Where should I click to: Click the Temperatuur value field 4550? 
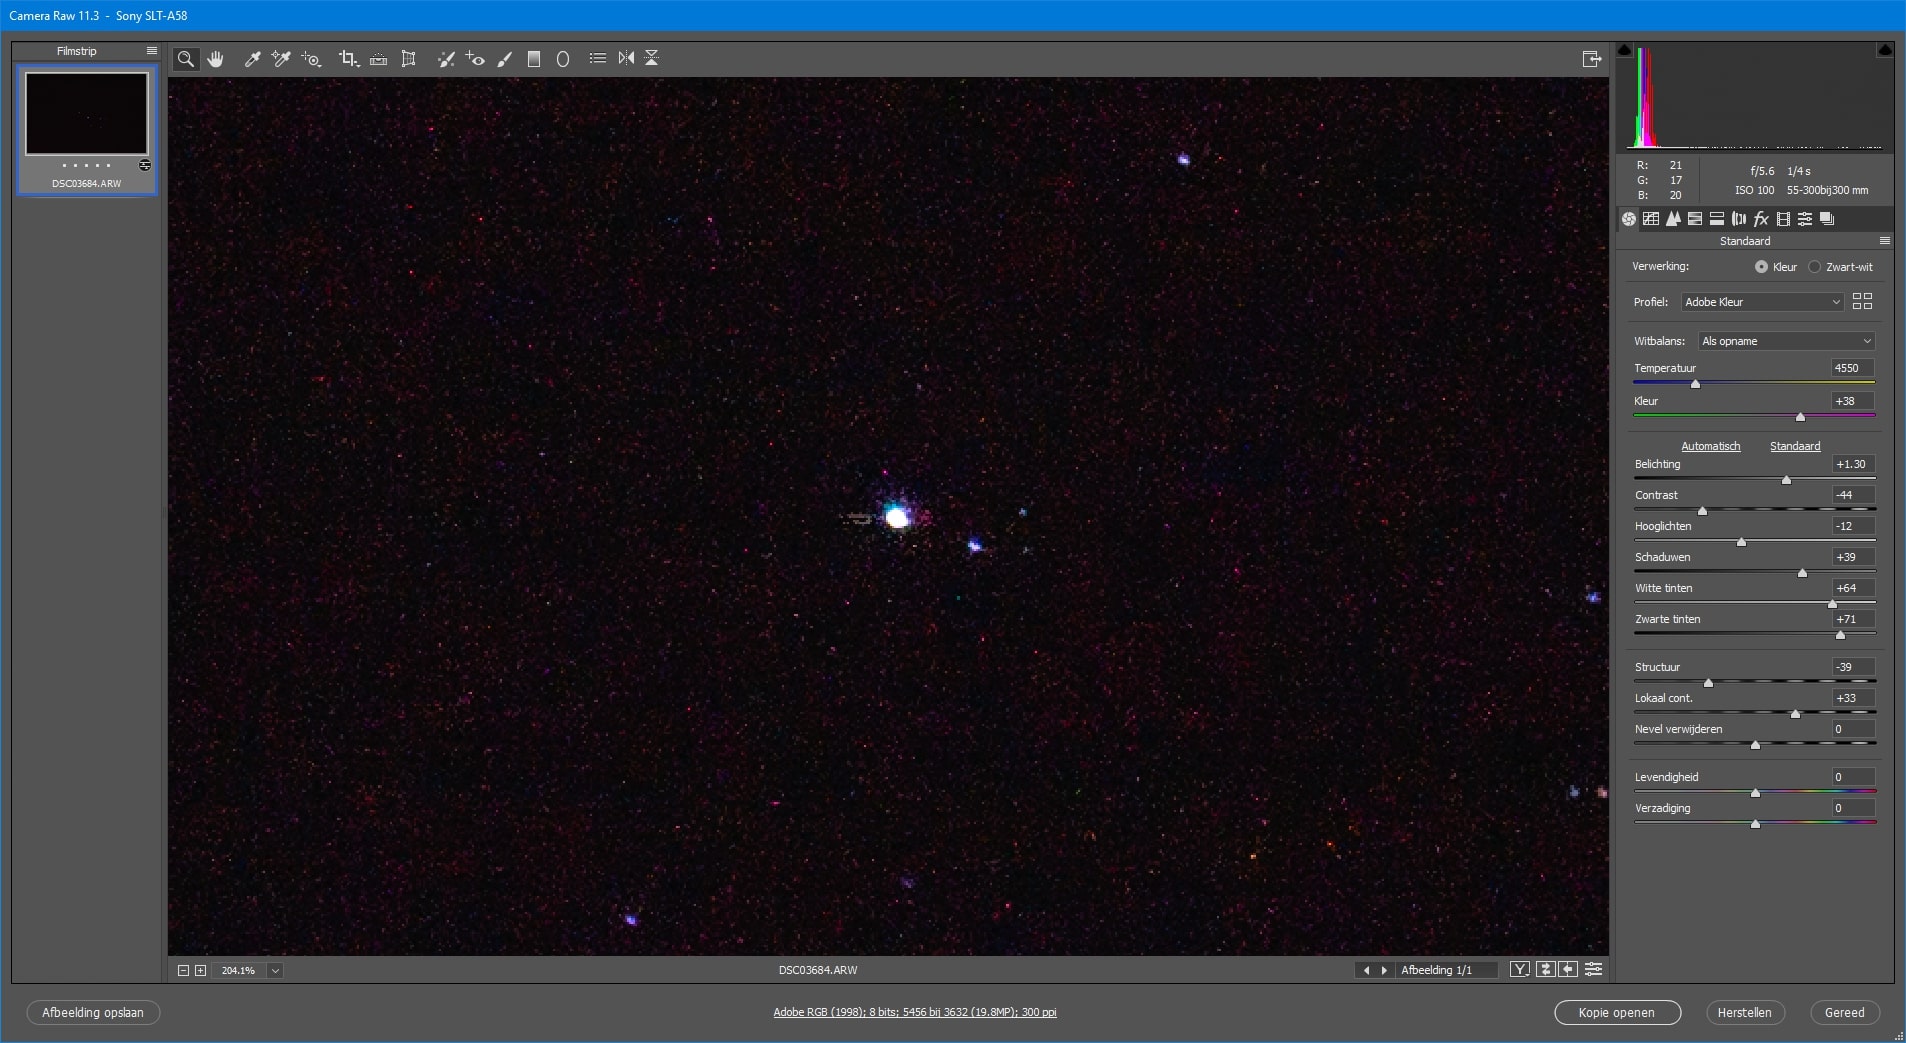1852,368
